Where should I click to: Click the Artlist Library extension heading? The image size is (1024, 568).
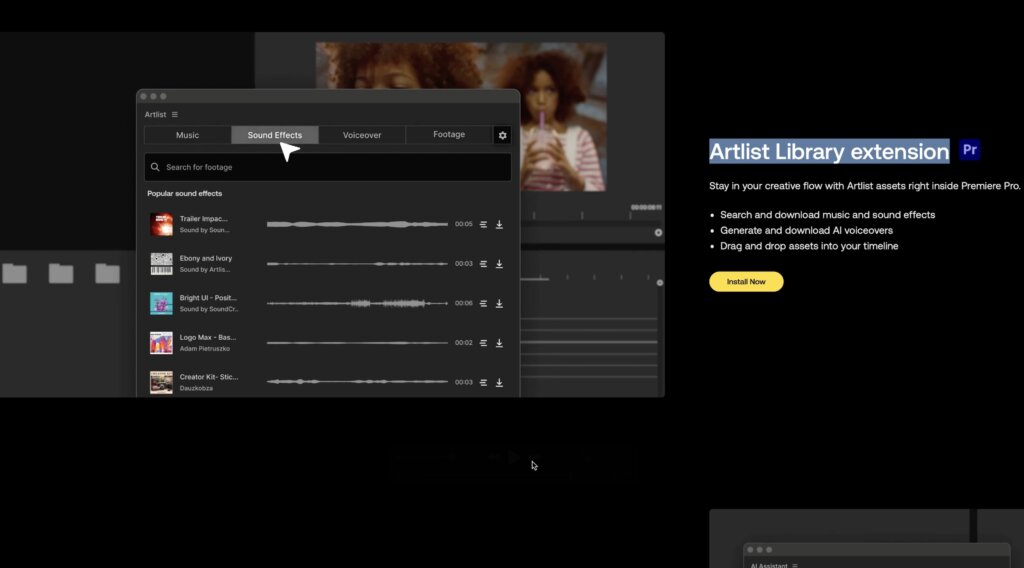[x=829, y=151]
